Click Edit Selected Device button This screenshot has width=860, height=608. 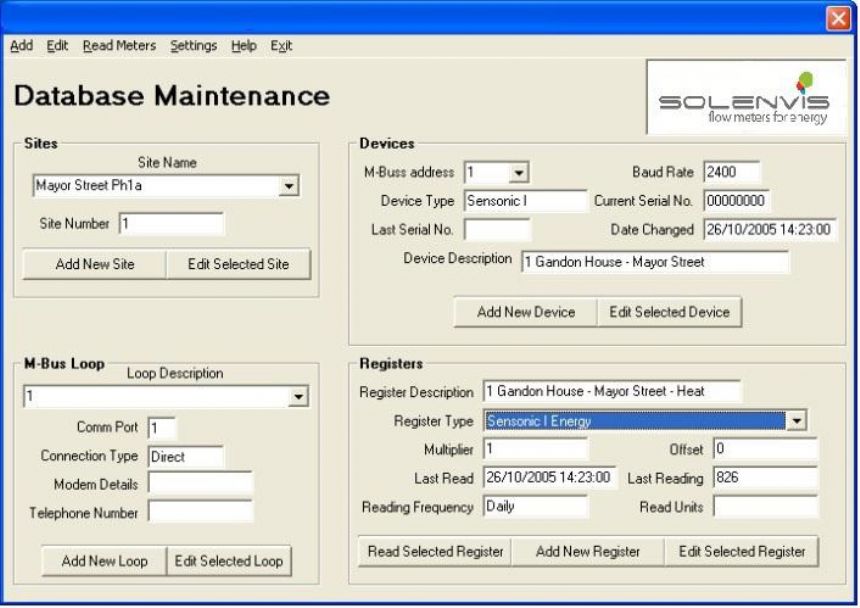click(669, 312)
